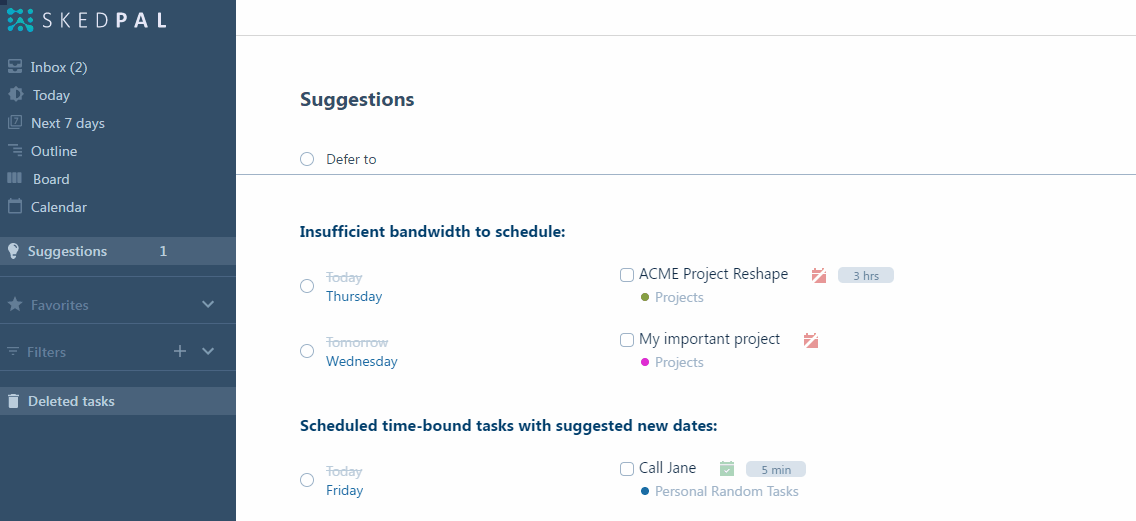Click green calendar icon next to Call Jane
1136x521 pixels.
727,469
